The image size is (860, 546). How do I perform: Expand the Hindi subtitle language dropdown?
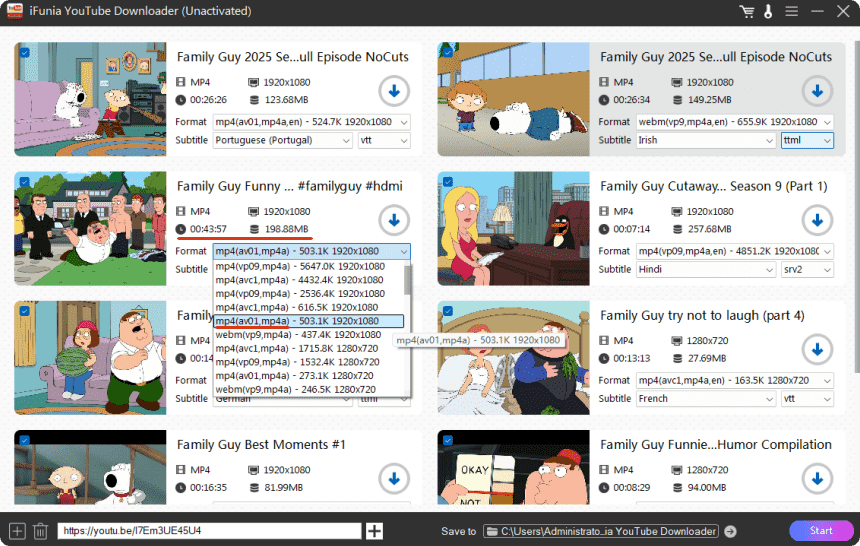pos(706,269)
